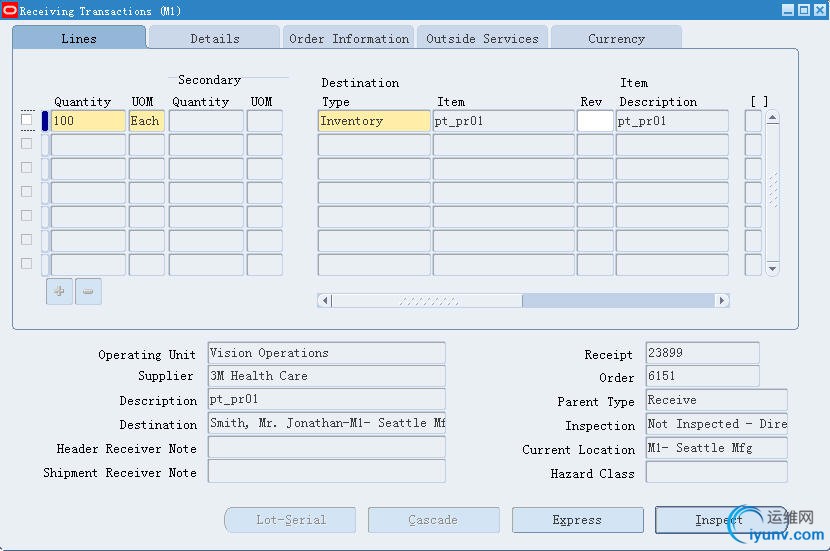Click the Shipment Receiver Note field

click(x=327, y=471)
